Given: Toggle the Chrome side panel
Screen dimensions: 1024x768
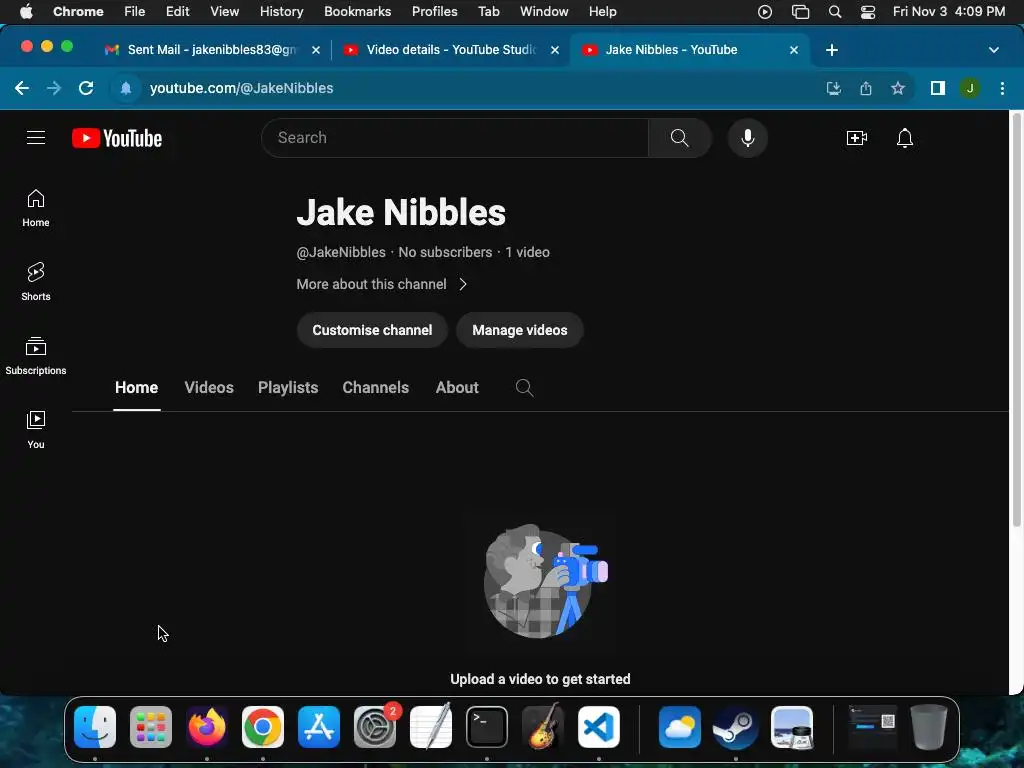Looking at the screenshot, I should pos(938,88).
